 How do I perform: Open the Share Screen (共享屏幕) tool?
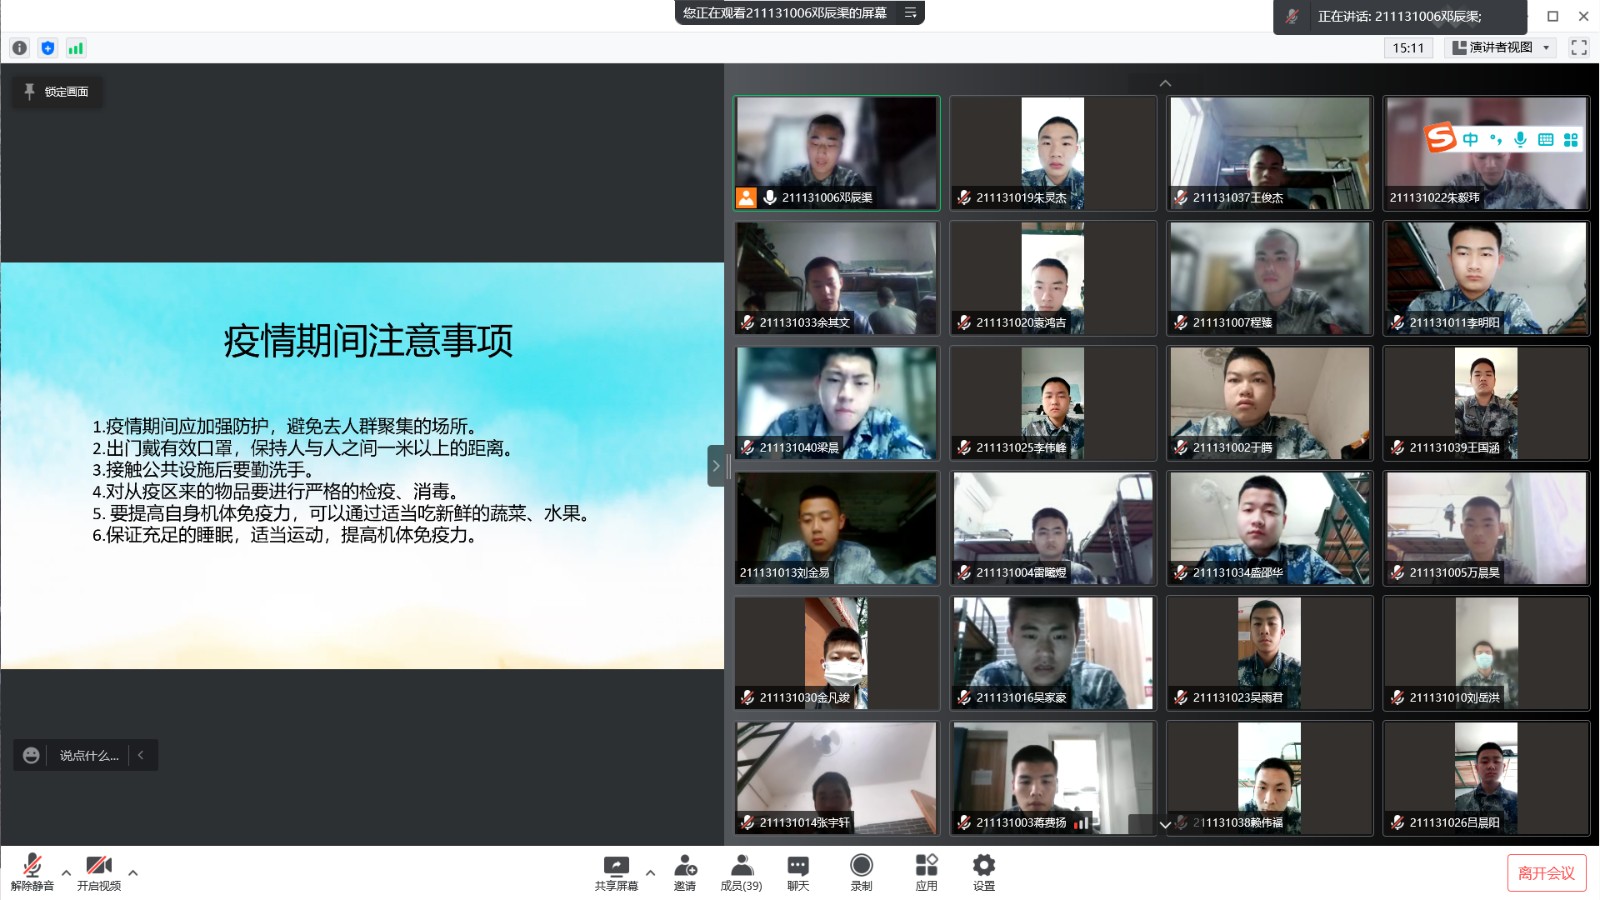[x=616, y=872]
